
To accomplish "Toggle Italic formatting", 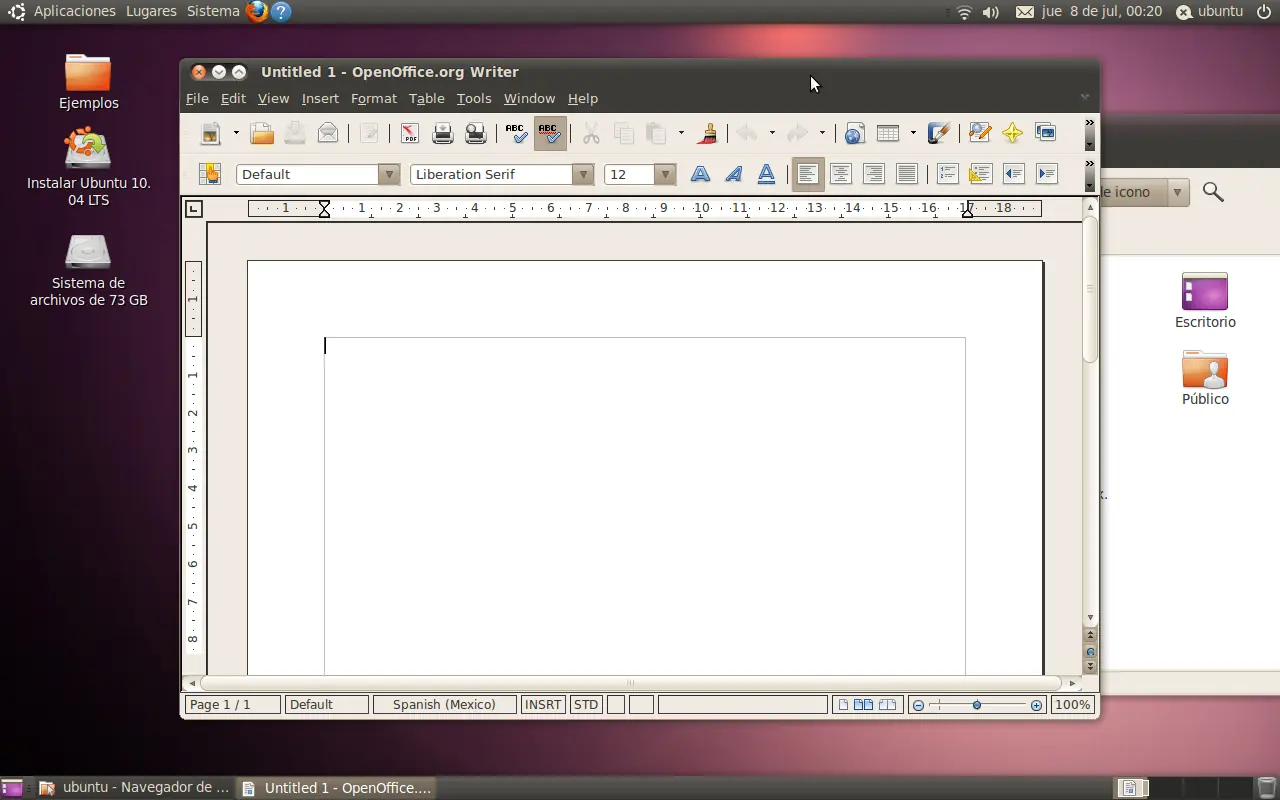I will 734,174.
